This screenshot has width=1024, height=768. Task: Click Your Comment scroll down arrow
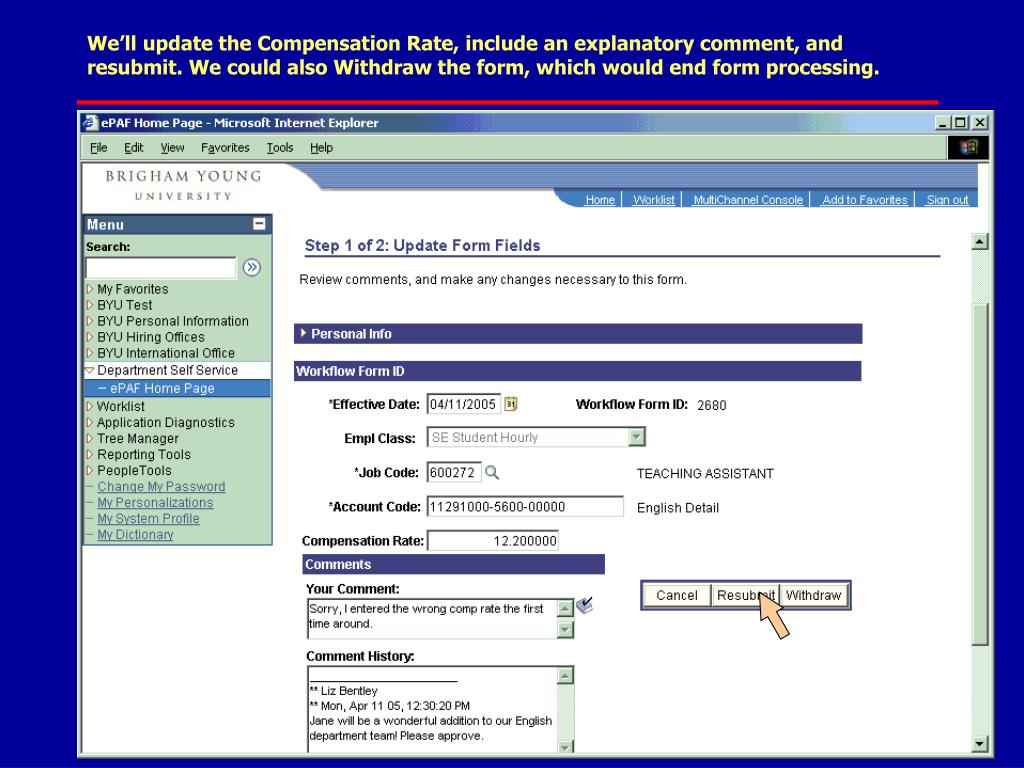coord(565,630)
